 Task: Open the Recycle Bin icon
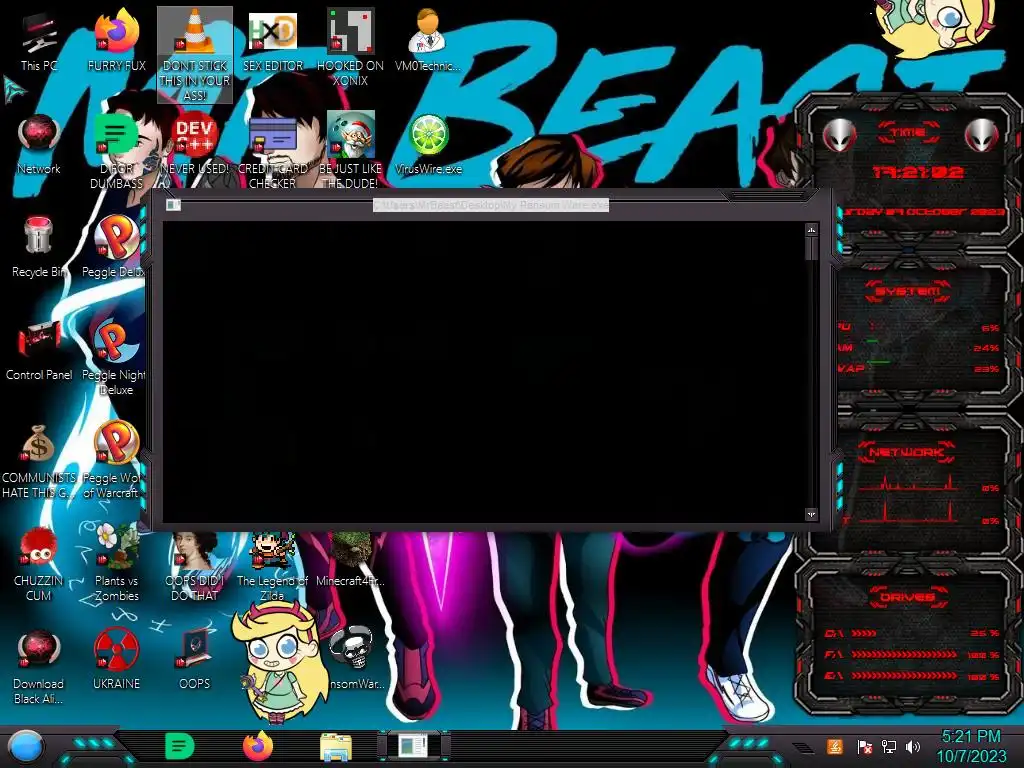[39, 247]
